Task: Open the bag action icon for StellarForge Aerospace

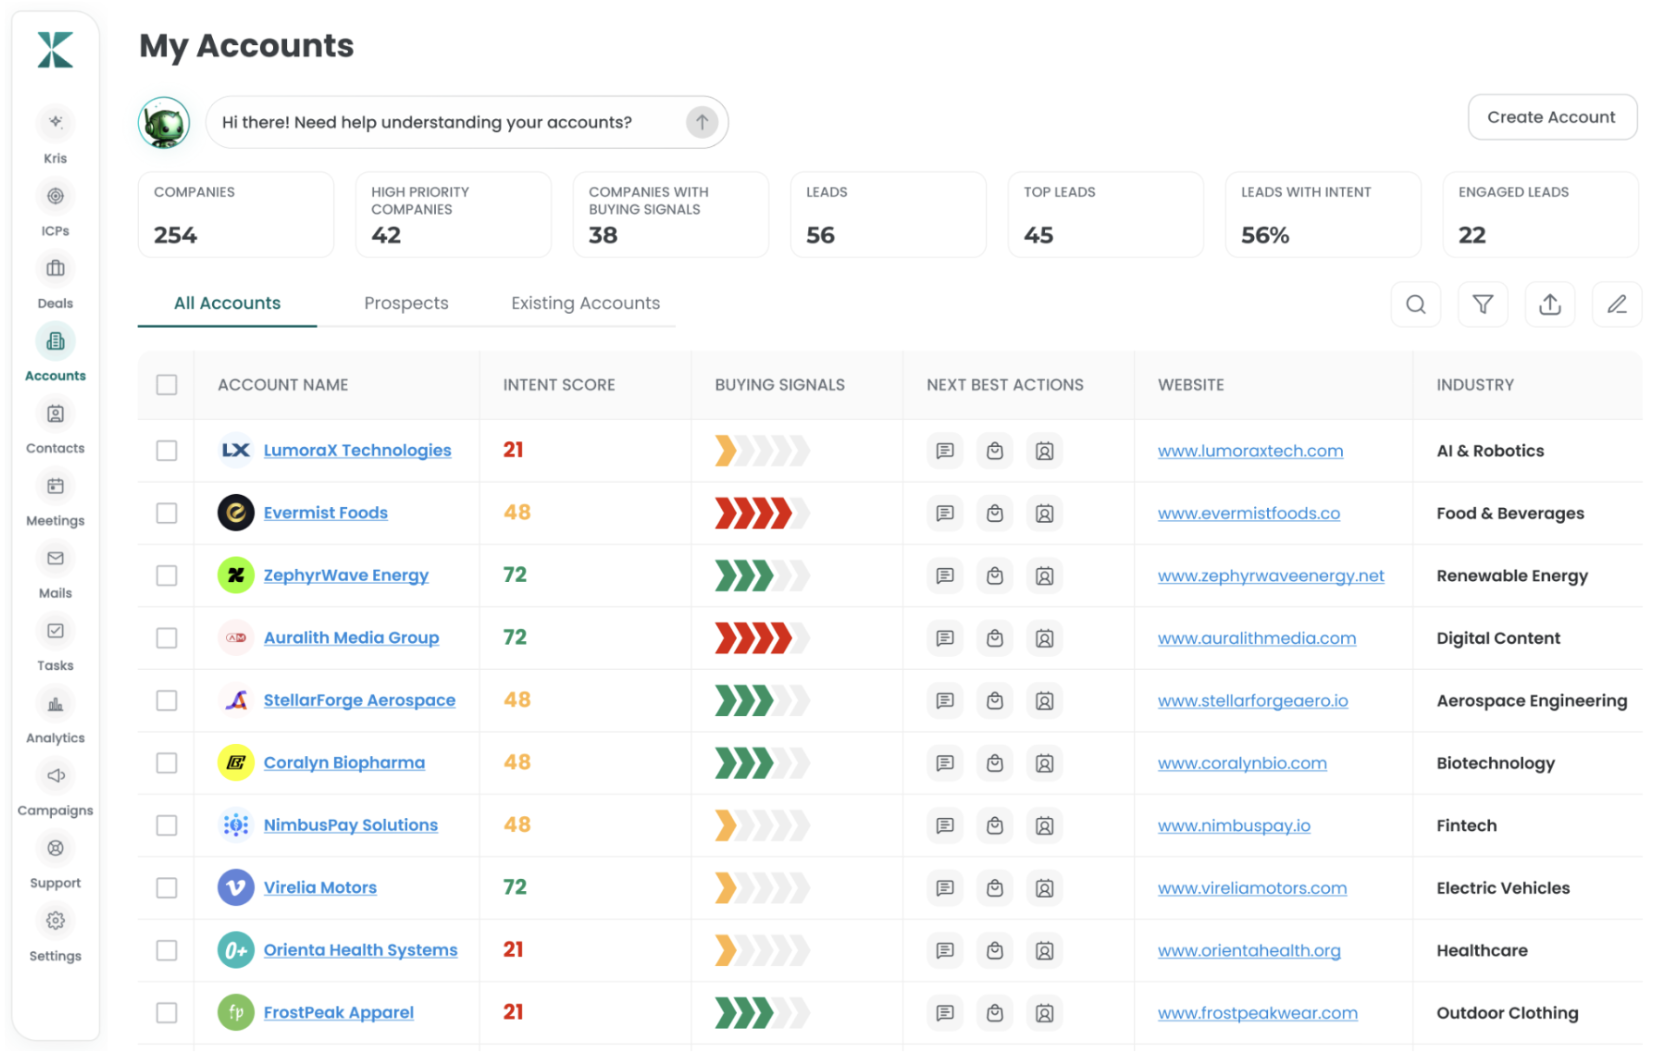Action: click(x=995, y=701)
